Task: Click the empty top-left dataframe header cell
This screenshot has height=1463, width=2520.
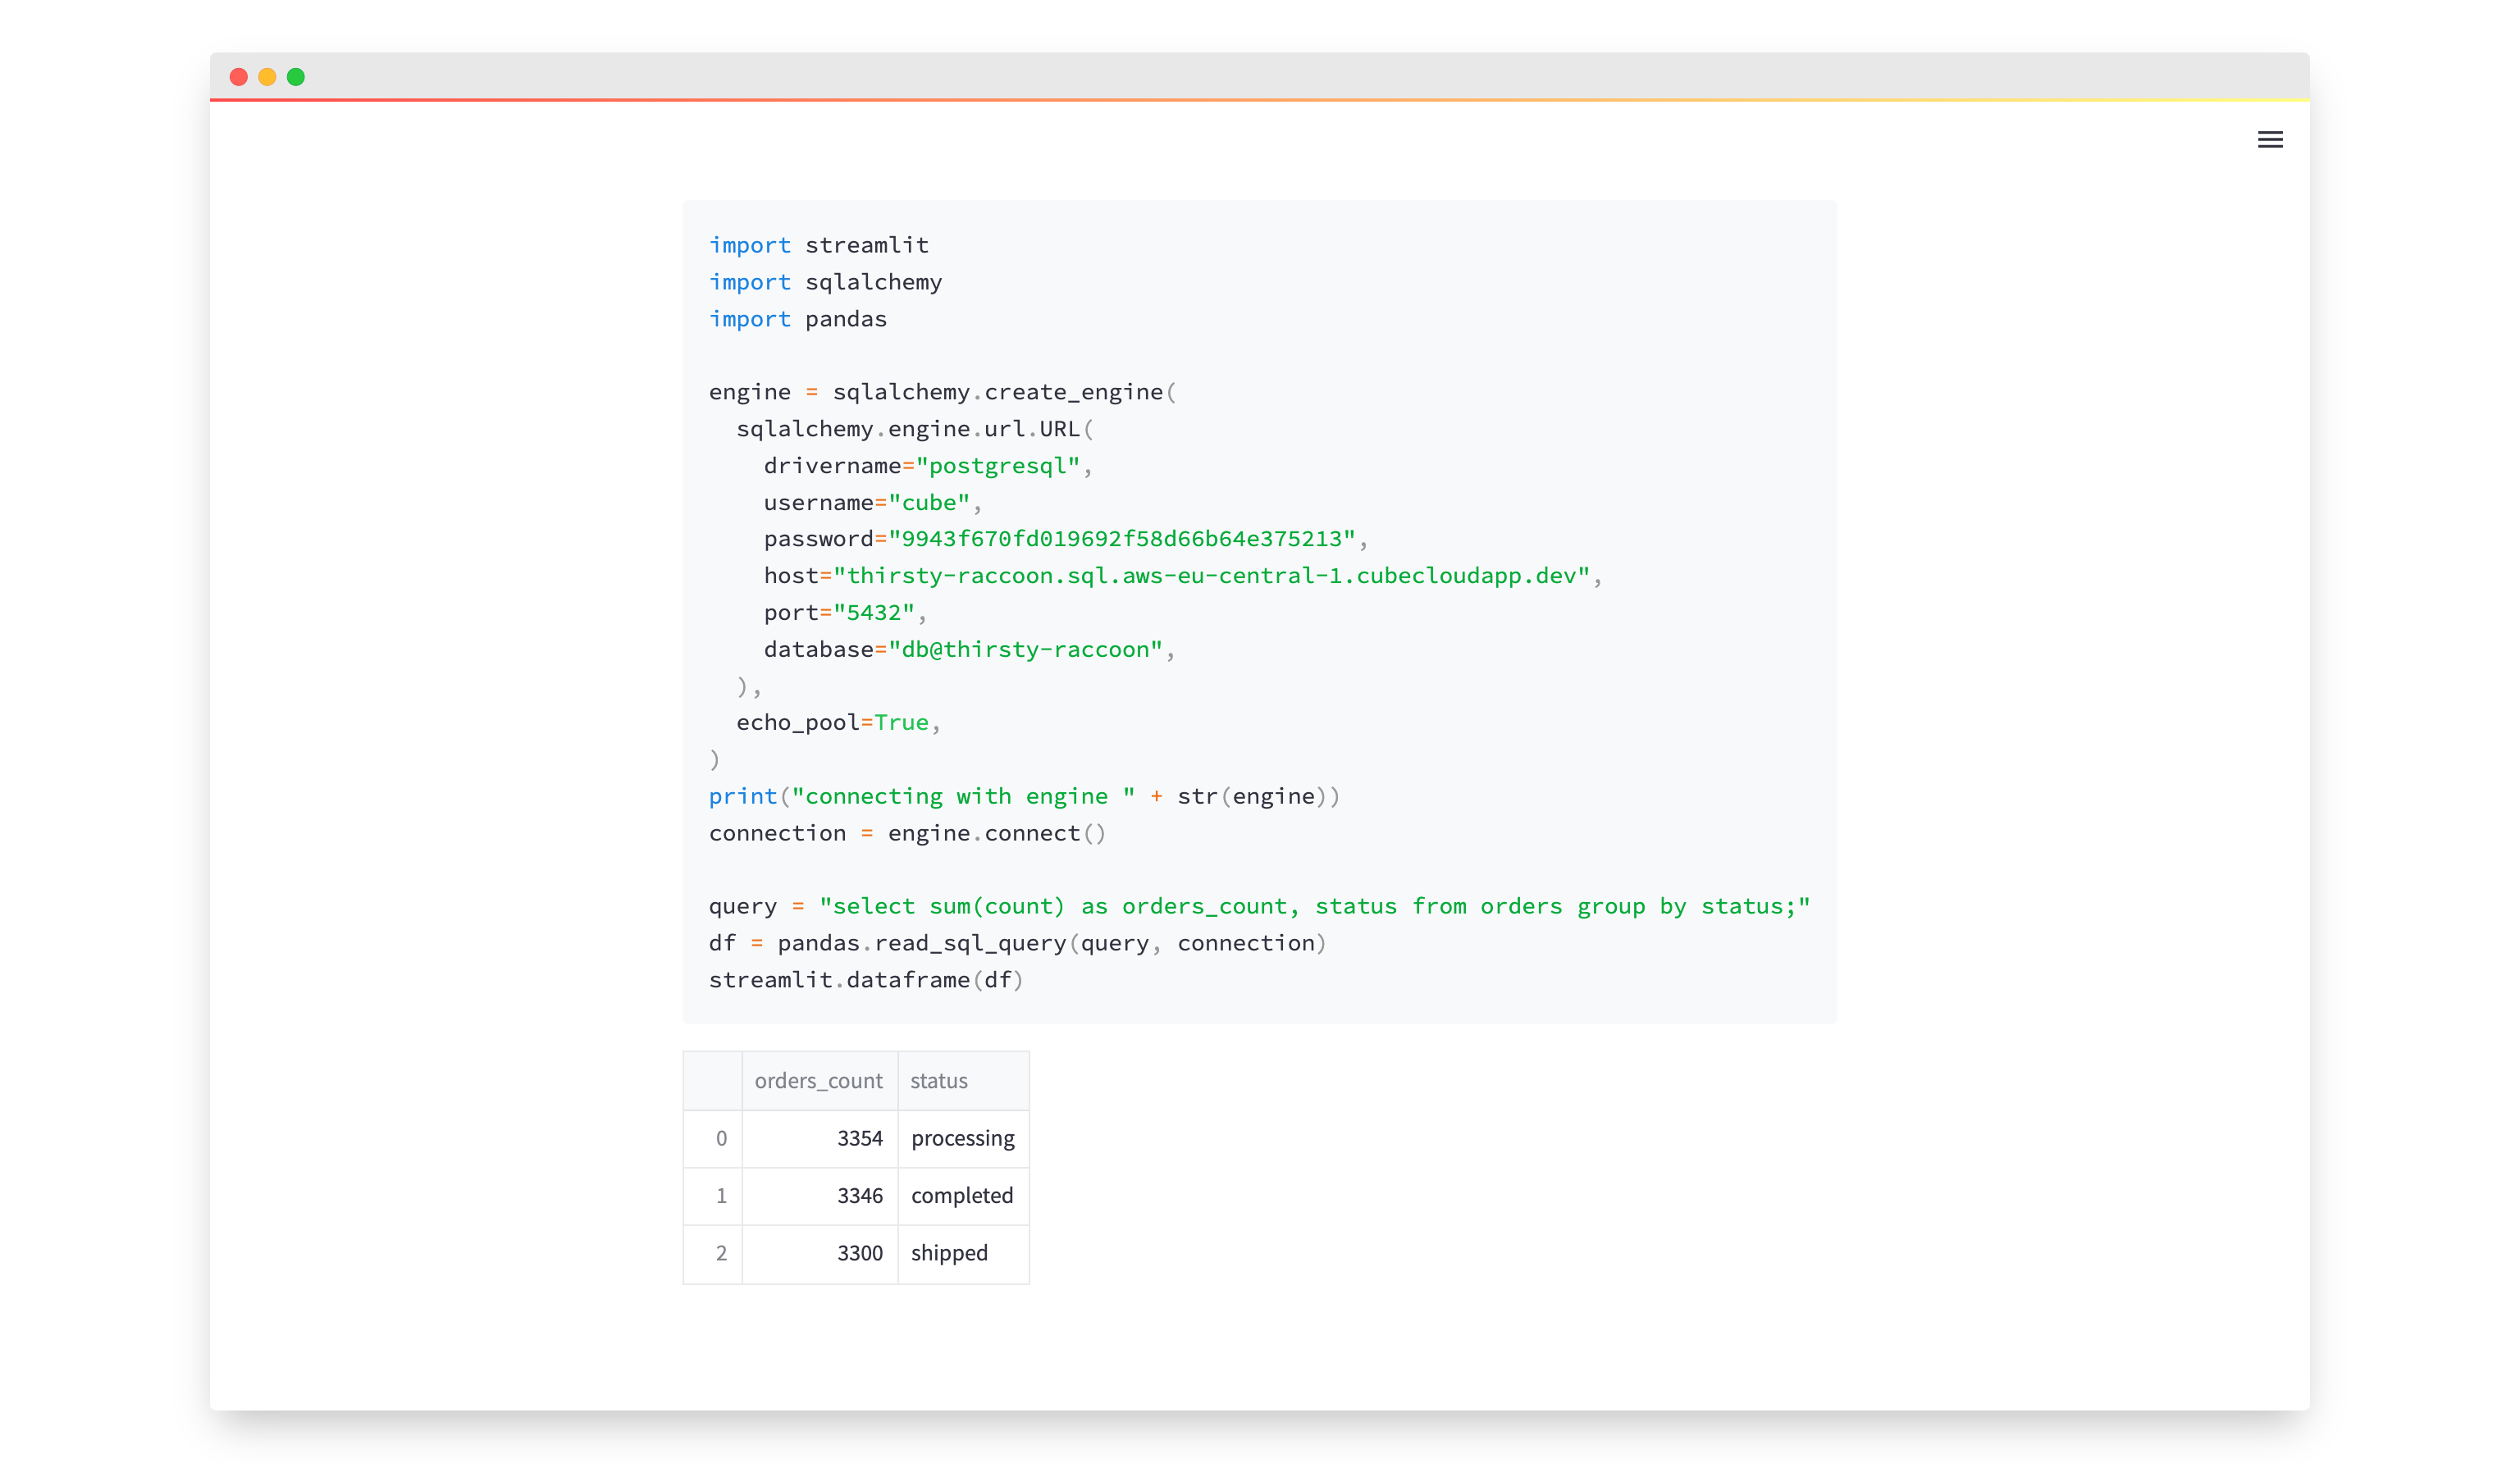Action: 712,1080
